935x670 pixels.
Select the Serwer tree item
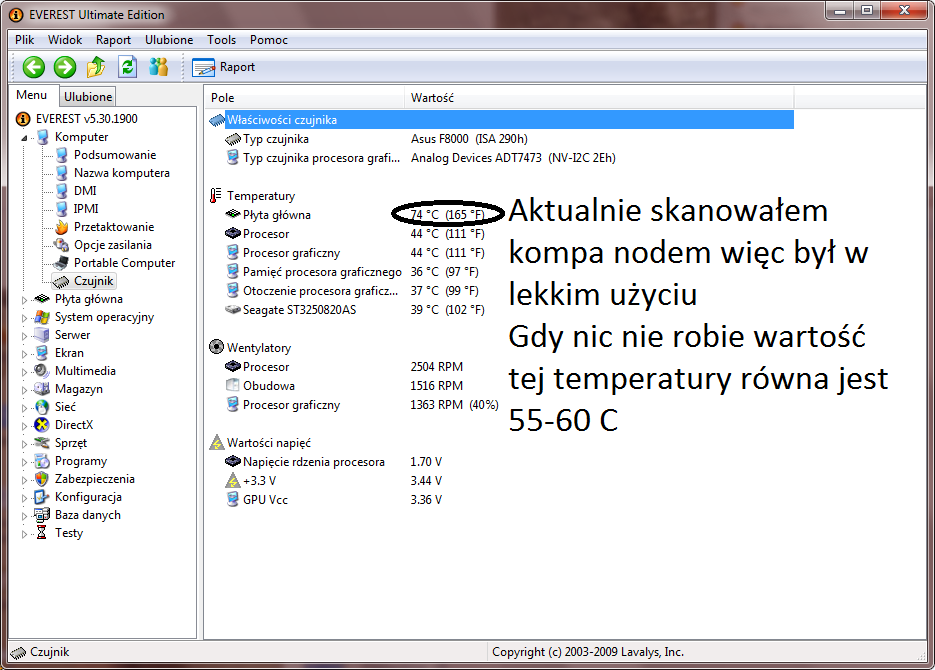(x=72, y=335)
